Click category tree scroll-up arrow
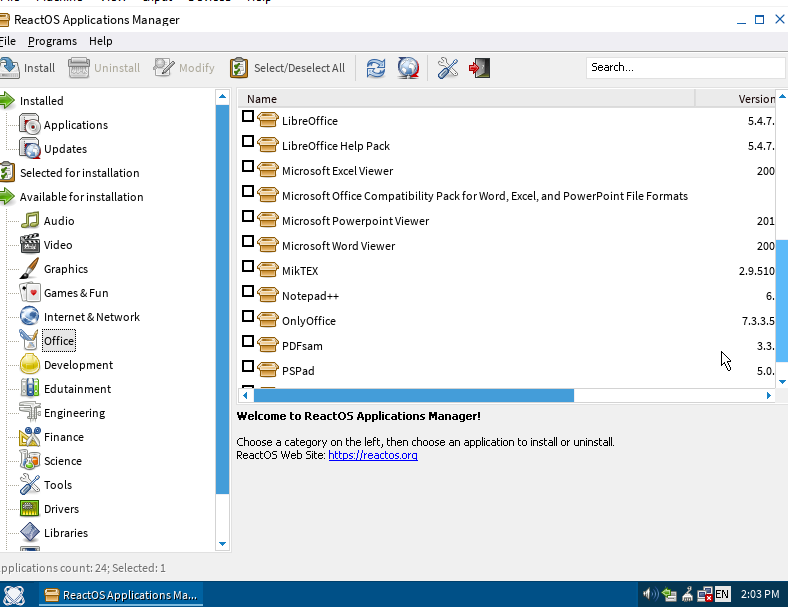This screenshot has width=788, height=607. coord(222,96)
